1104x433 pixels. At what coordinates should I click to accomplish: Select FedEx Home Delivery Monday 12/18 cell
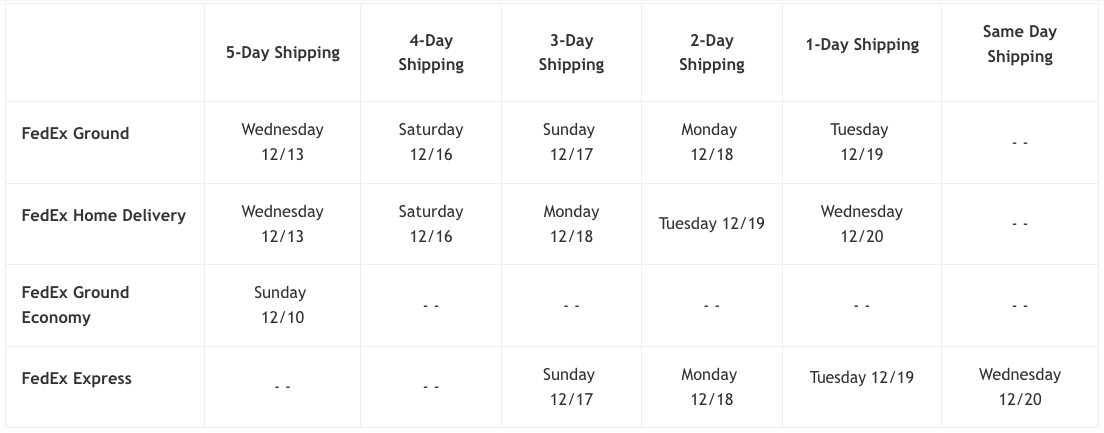[571, 224]
